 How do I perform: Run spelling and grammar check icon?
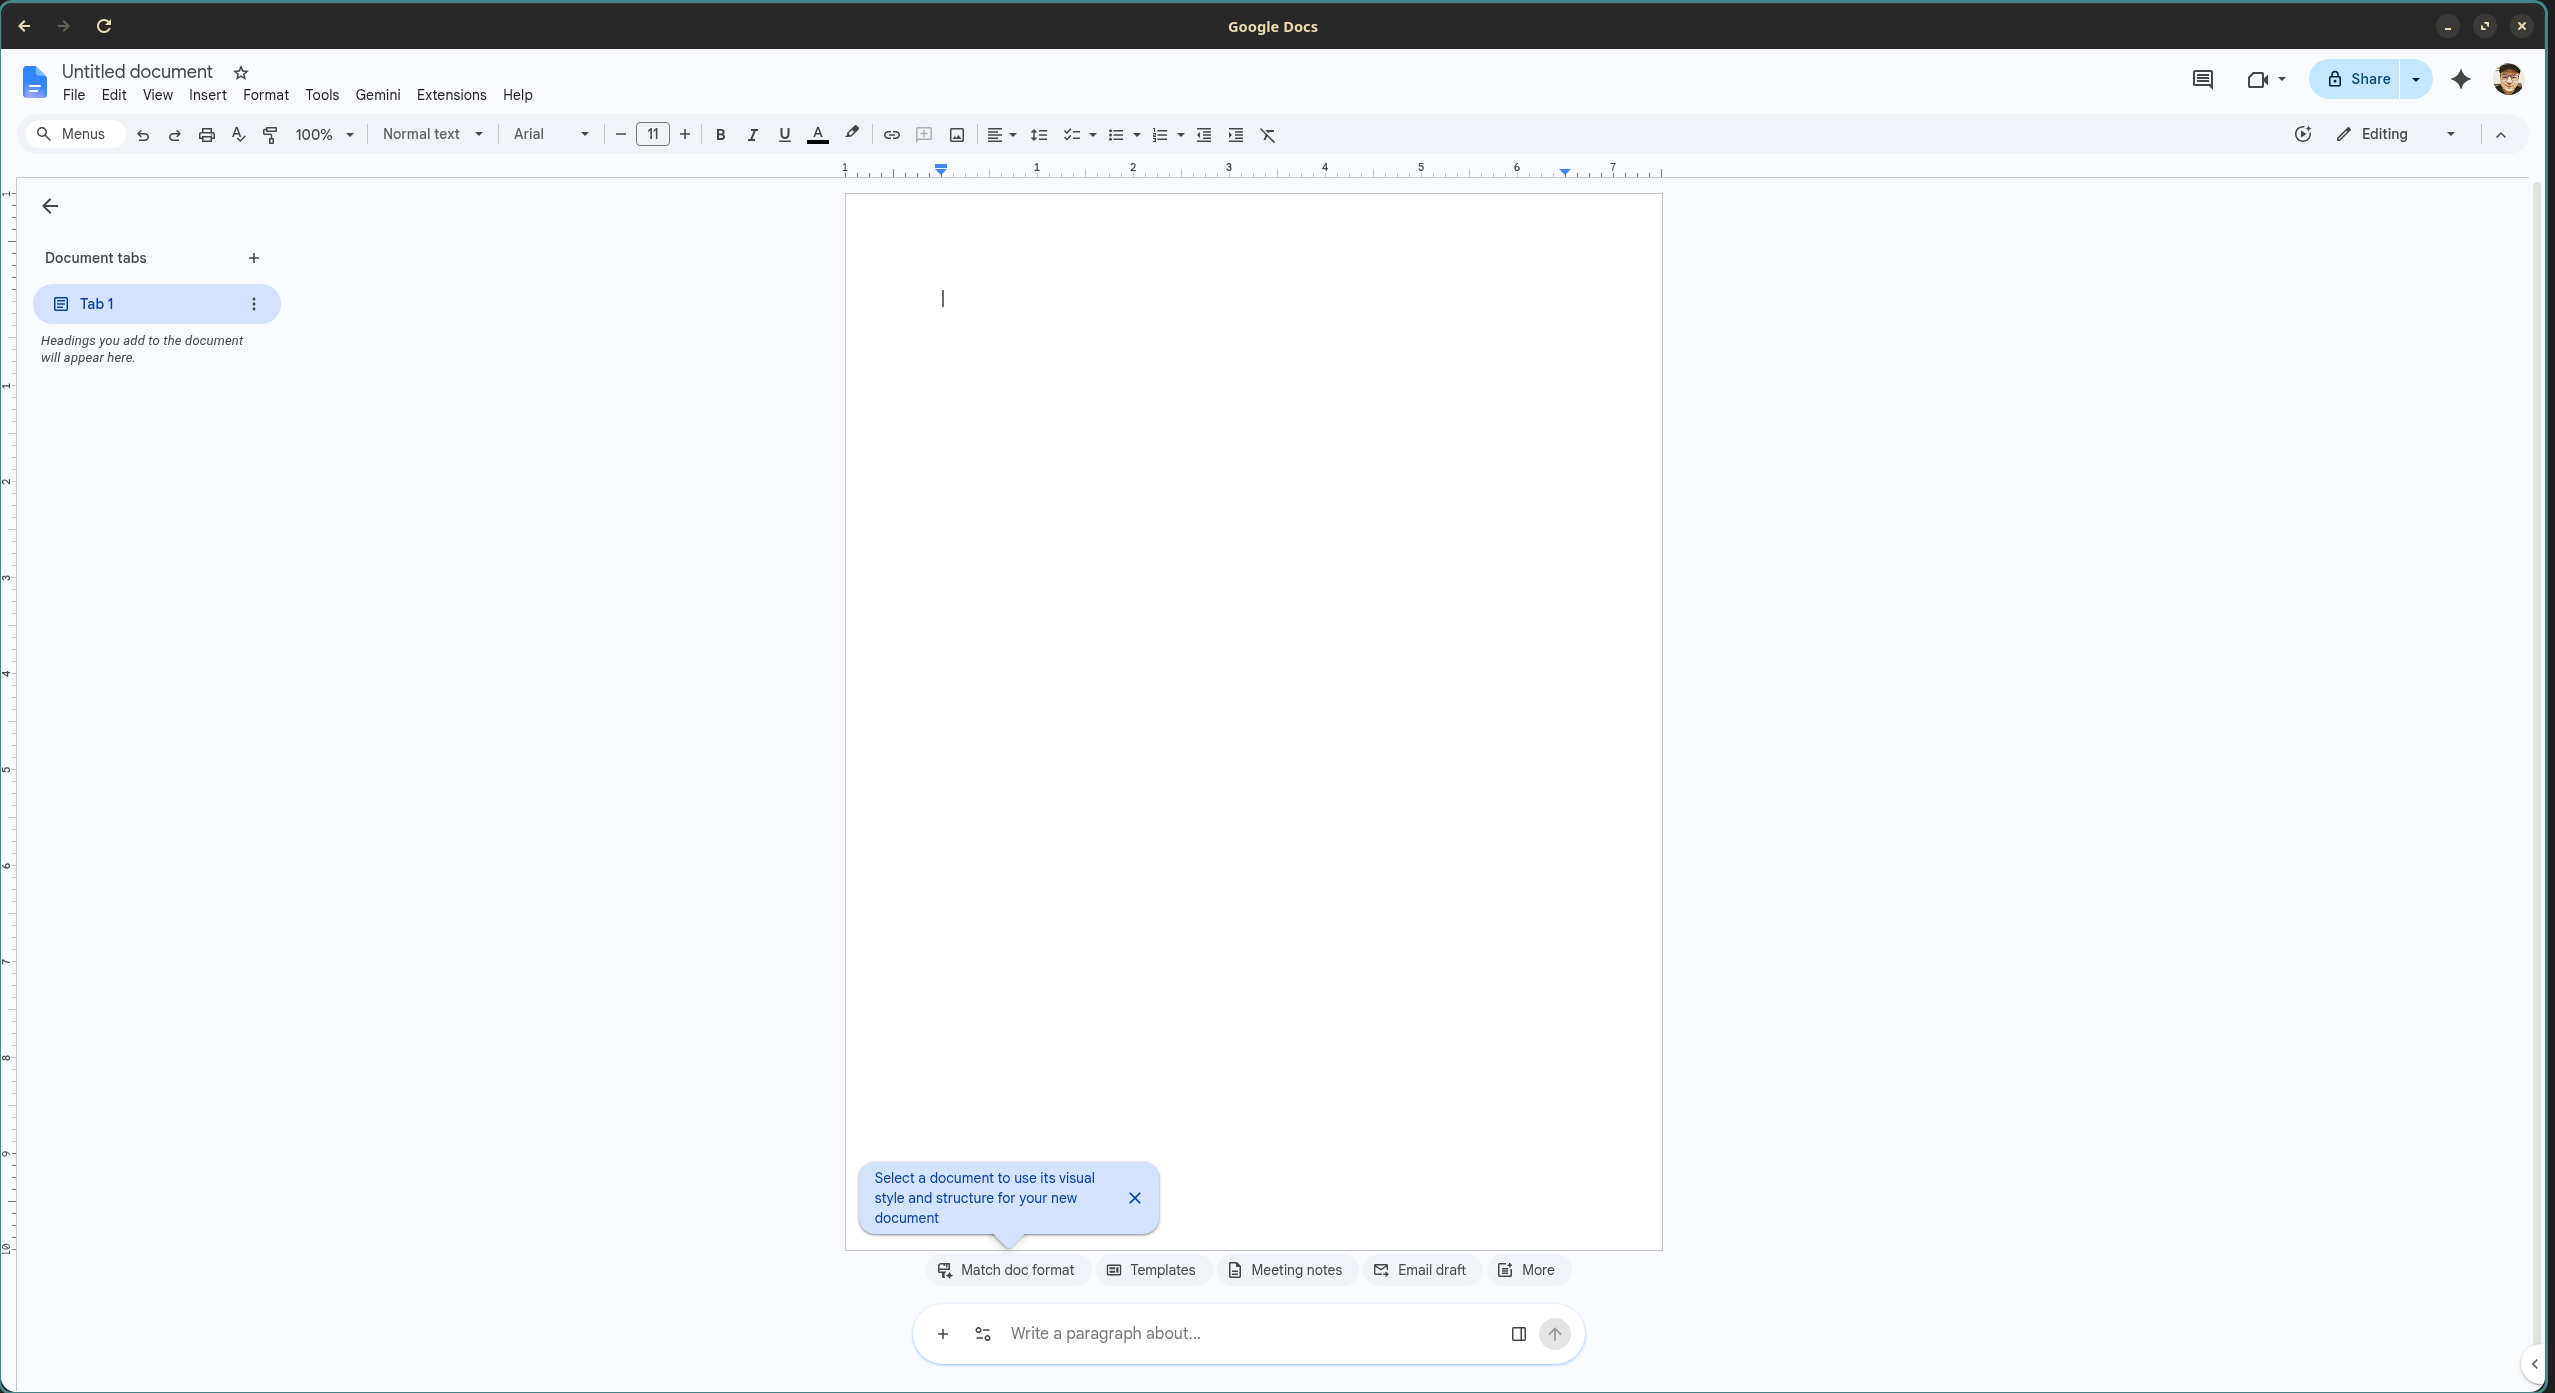[x=239, y=135]
